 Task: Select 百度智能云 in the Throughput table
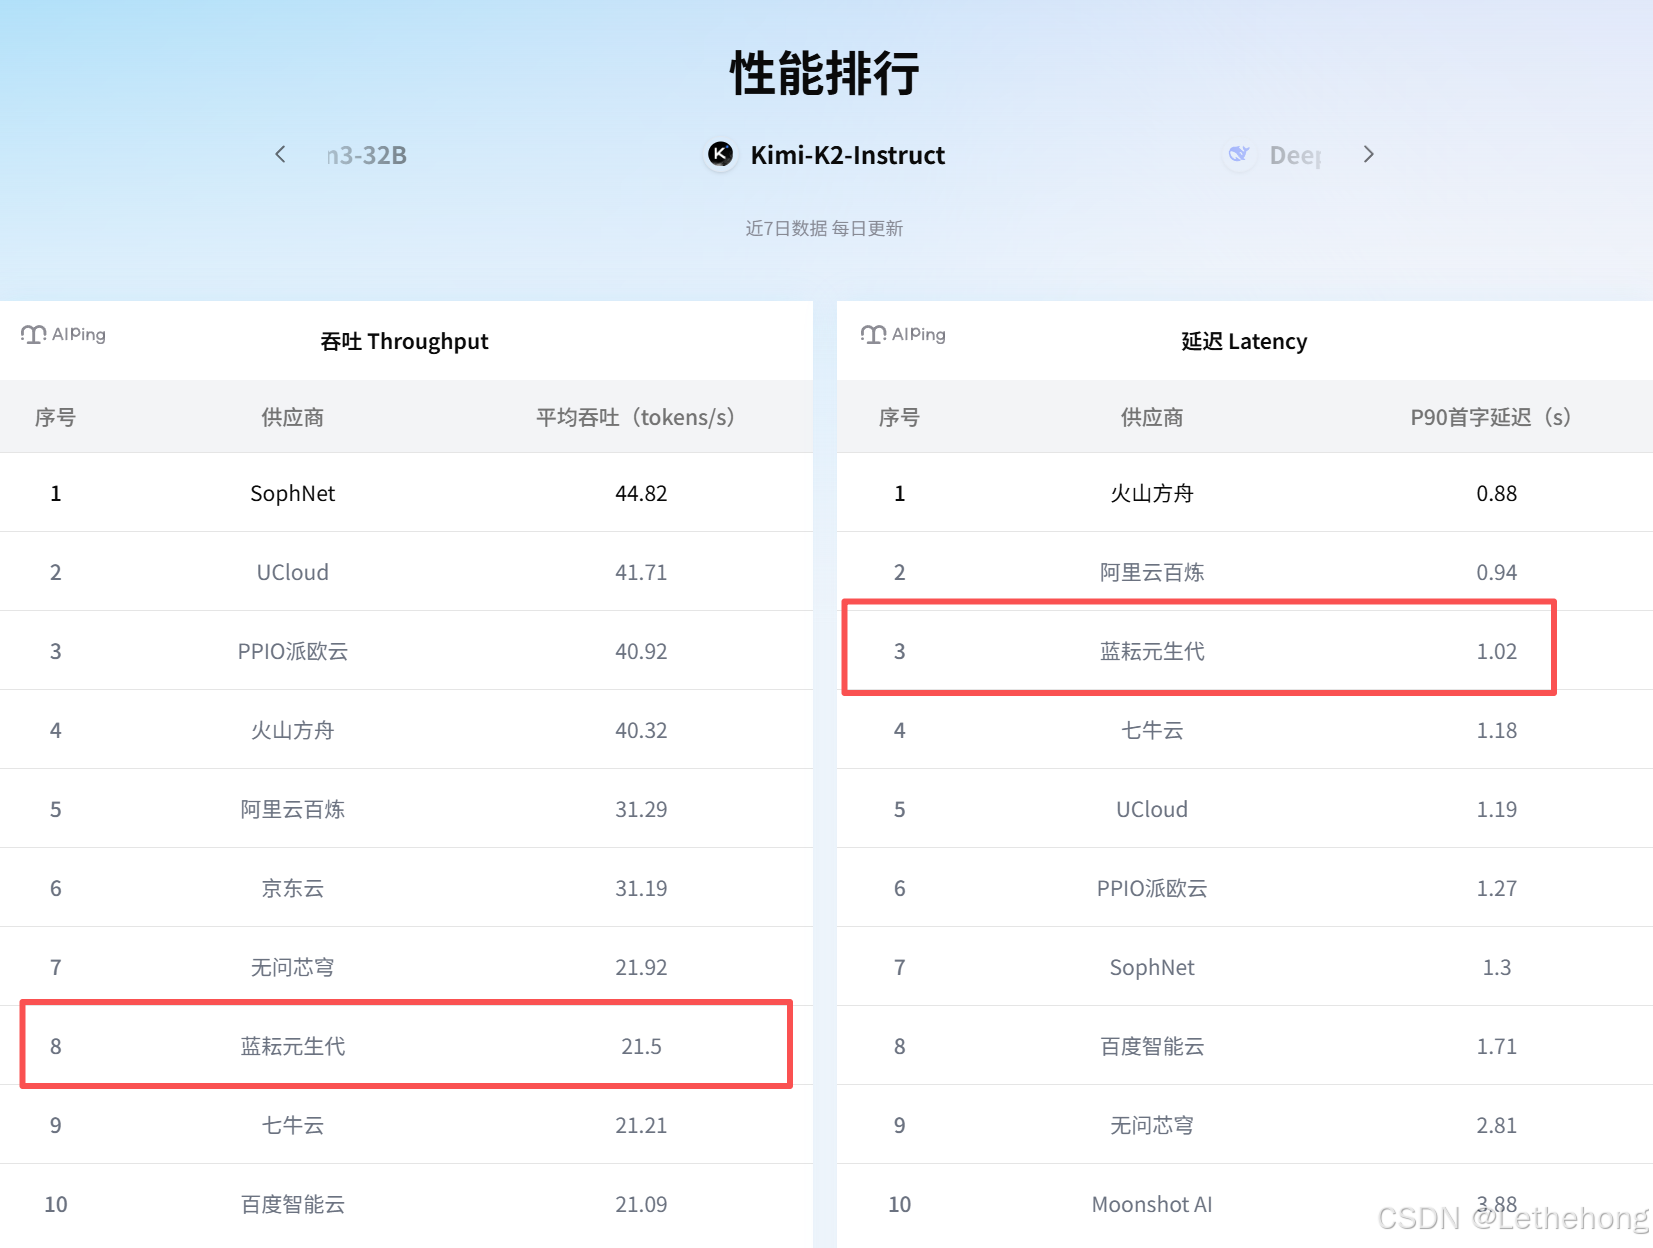(x=292, y=1204)
